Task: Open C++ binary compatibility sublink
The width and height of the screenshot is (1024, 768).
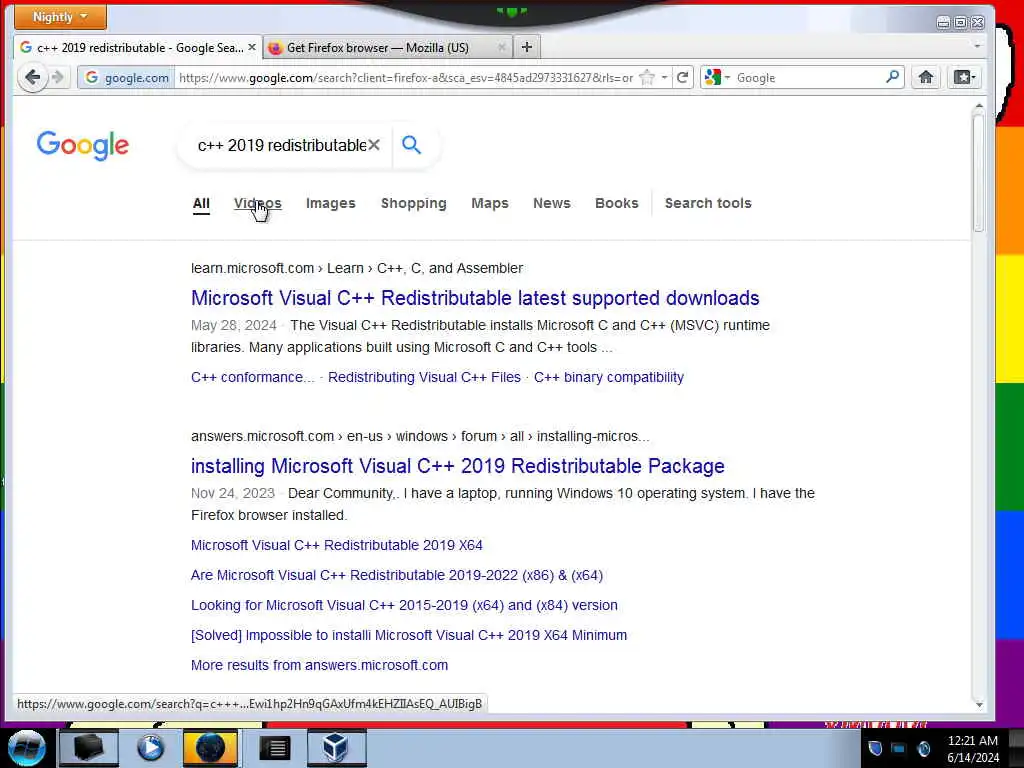Action: click(609, 377)
